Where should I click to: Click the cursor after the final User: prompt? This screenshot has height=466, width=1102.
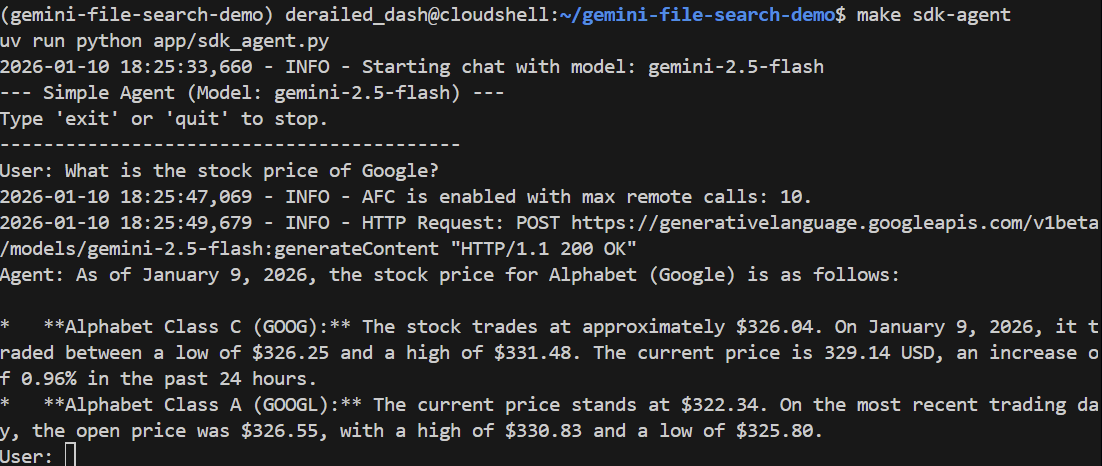pyautogui.click(x=69, y=456)
